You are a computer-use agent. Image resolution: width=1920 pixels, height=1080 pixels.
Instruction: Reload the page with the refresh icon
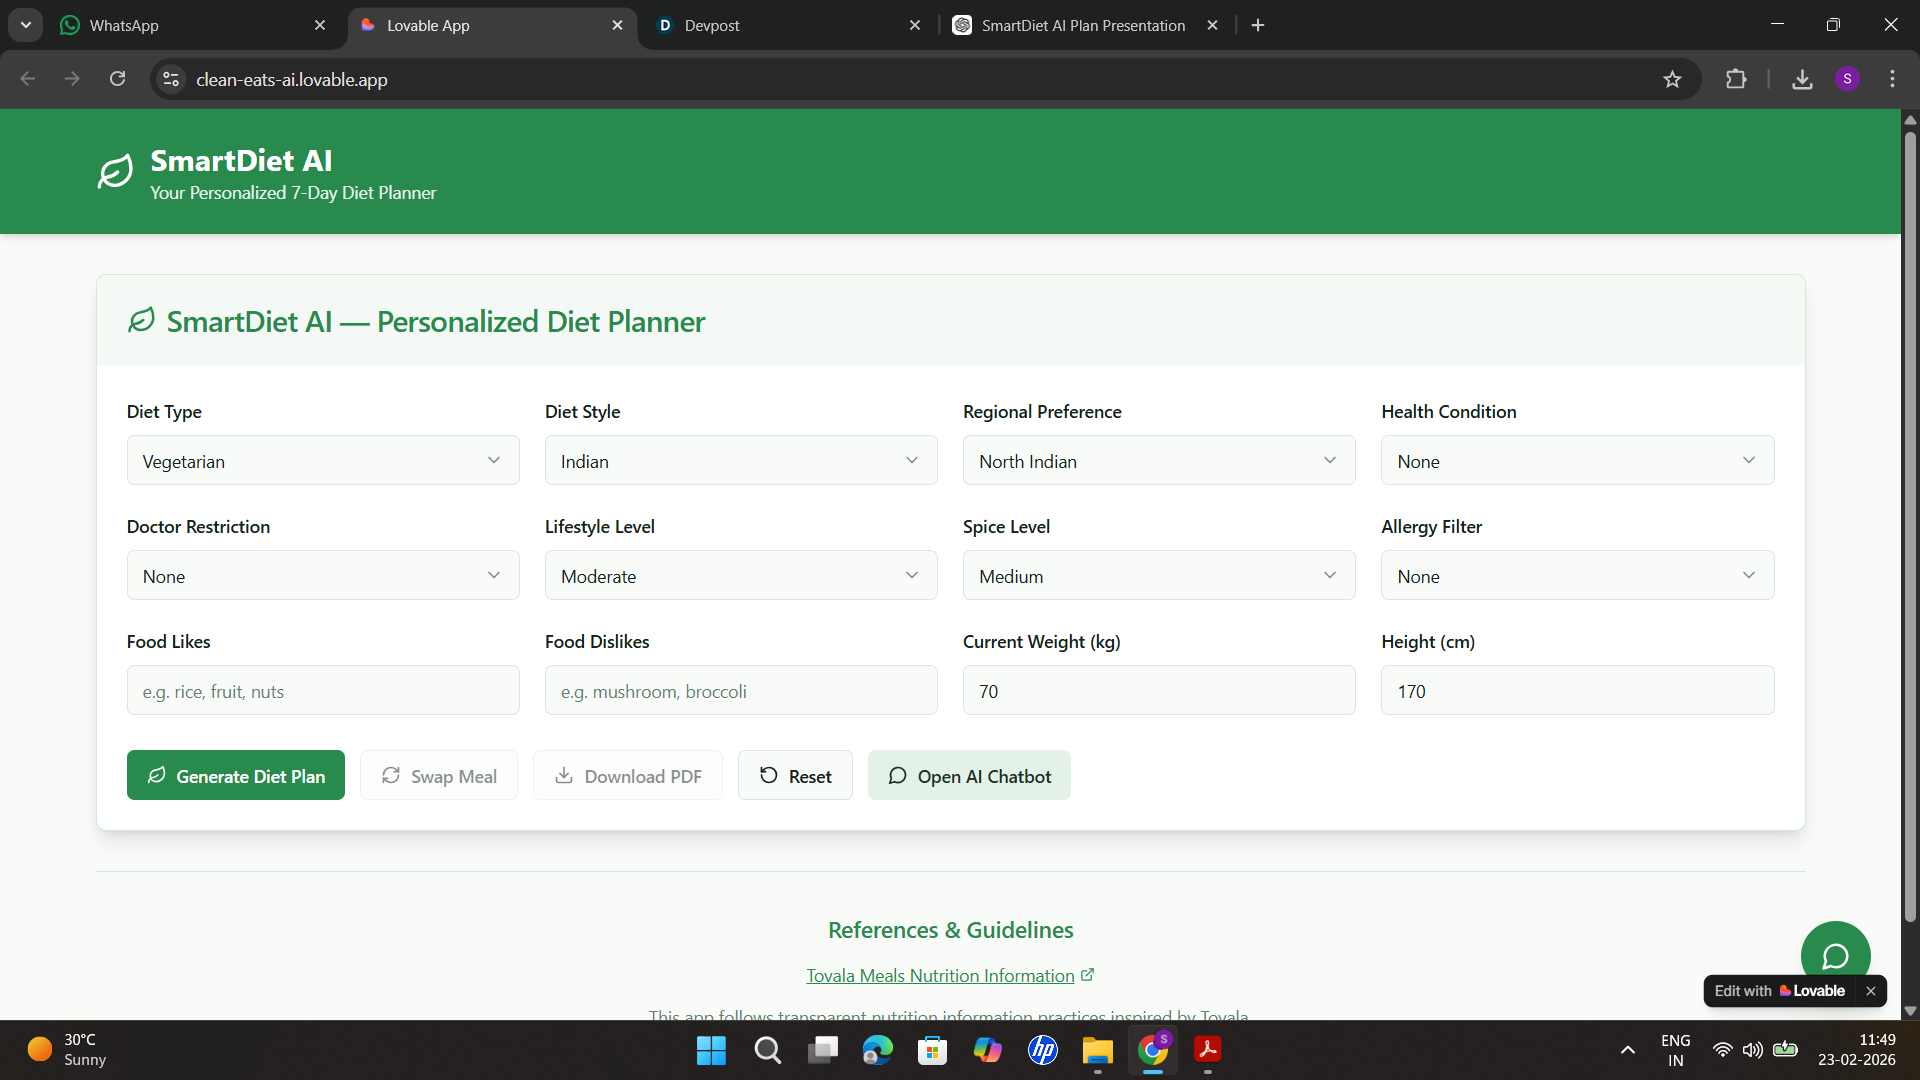118,79
